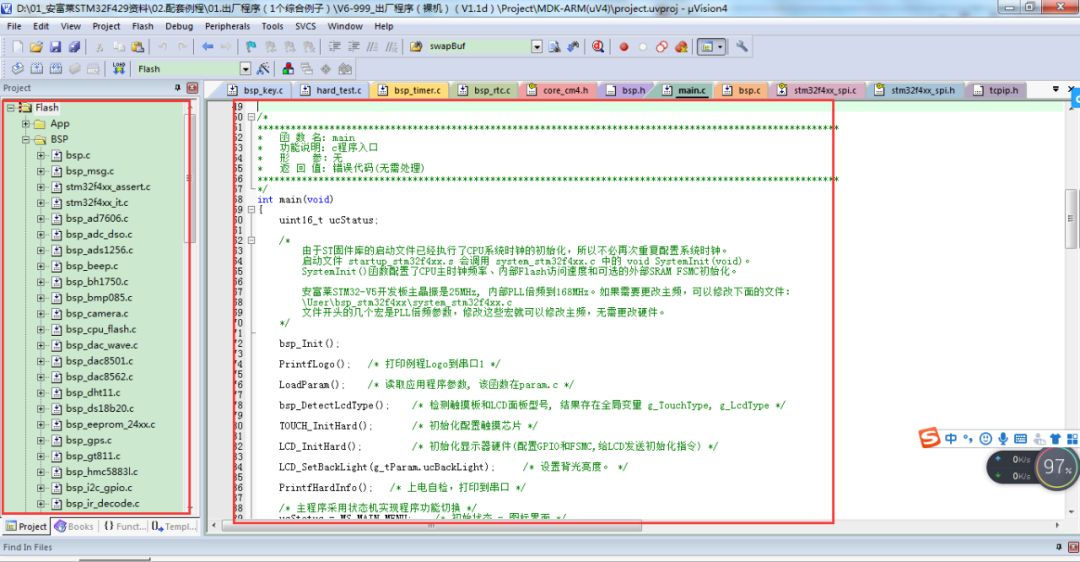Screen dimensions: 1080x562
Task: Switch to the tcpip.h tab
Action: pos(997,90)
